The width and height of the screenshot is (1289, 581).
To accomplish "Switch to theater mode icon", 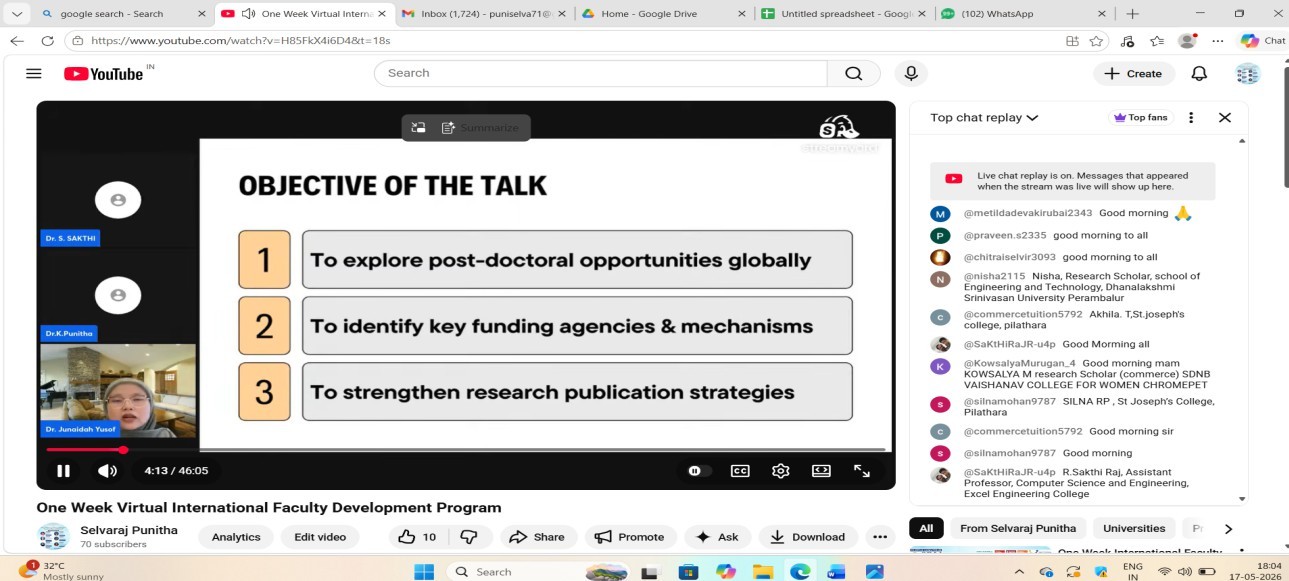I will pyautogui.click(x=821, y=471).
